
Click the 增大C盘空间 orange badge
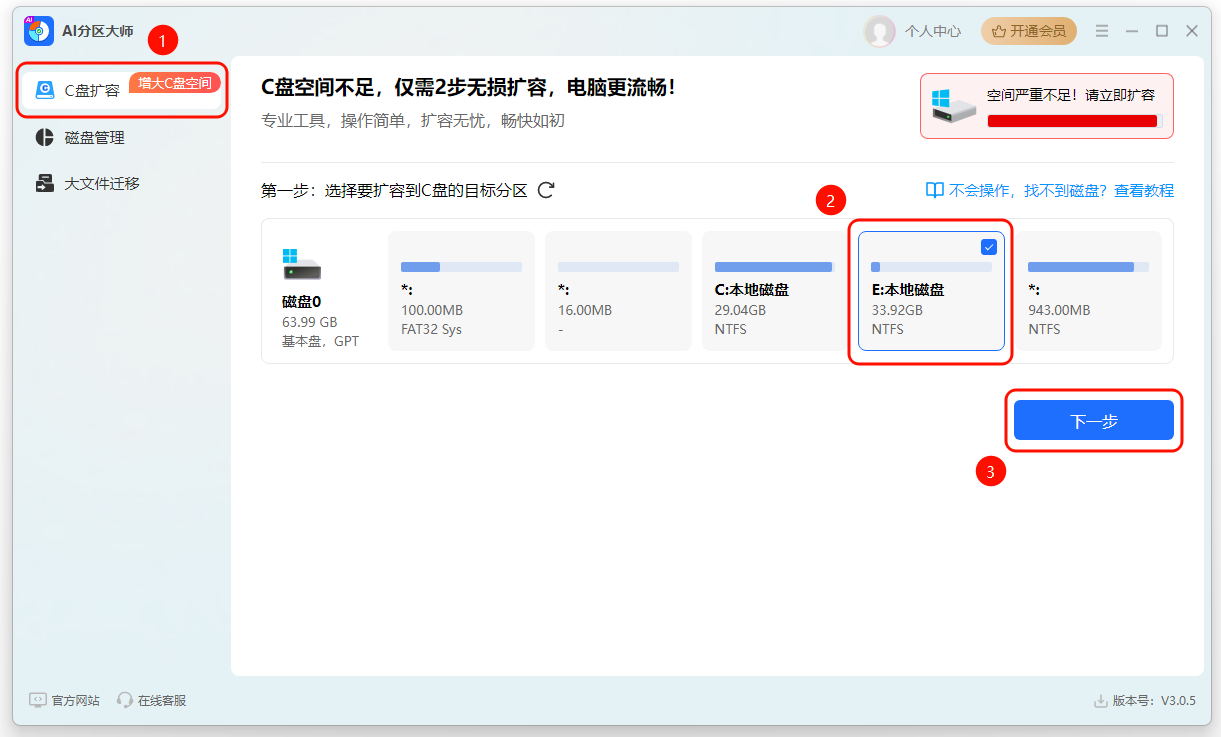tap(175, 83)
